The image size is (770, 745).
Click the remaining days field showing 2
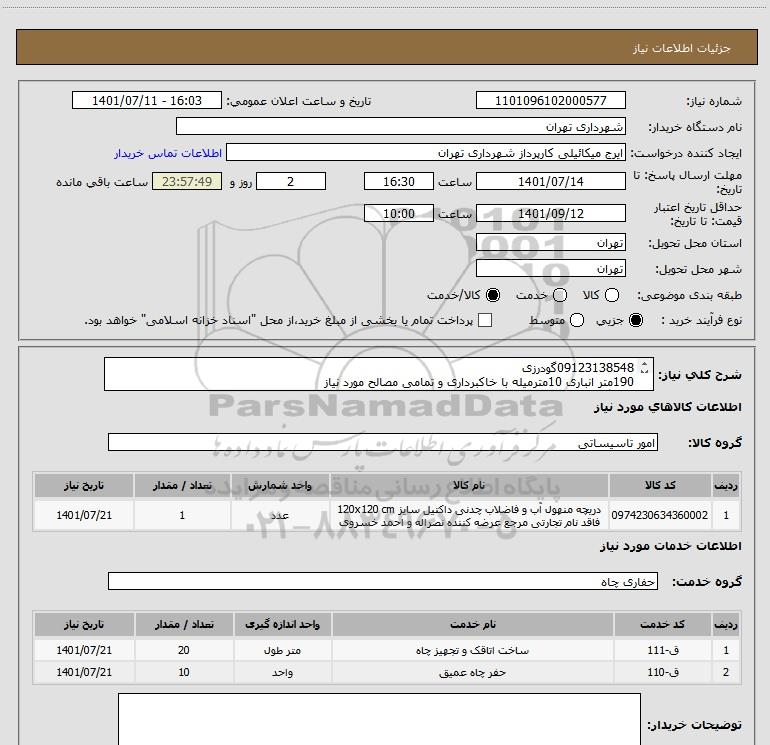tap(291, 181)
